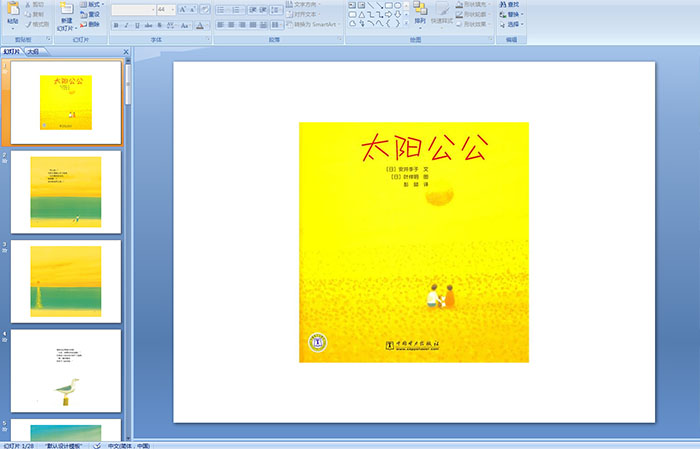Open the Change Case (Aa) dropdown
The image size is (700, 449).
(x=185, y=25)
